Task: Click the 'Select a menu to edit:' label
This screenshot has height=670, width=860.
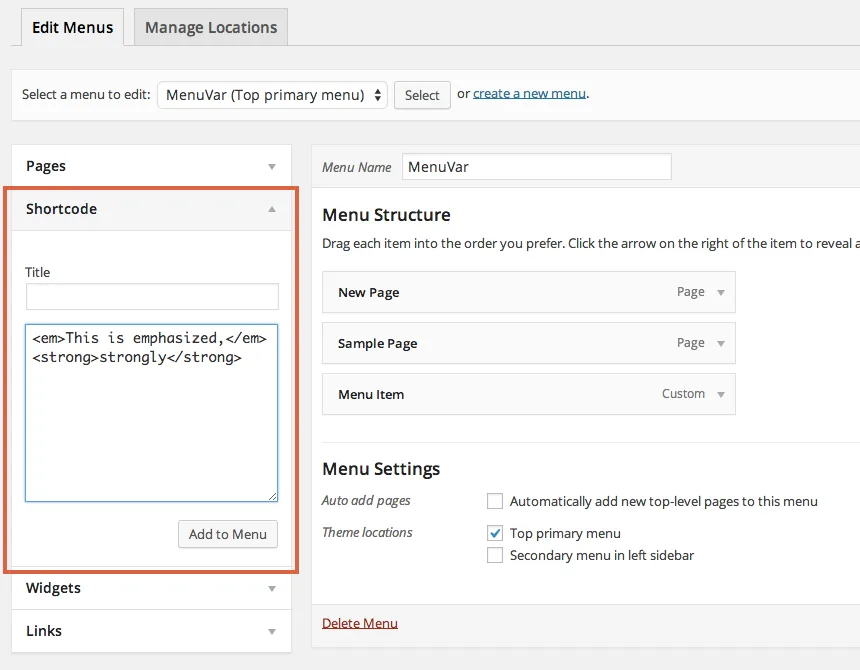Action: (x=86, y=94)
